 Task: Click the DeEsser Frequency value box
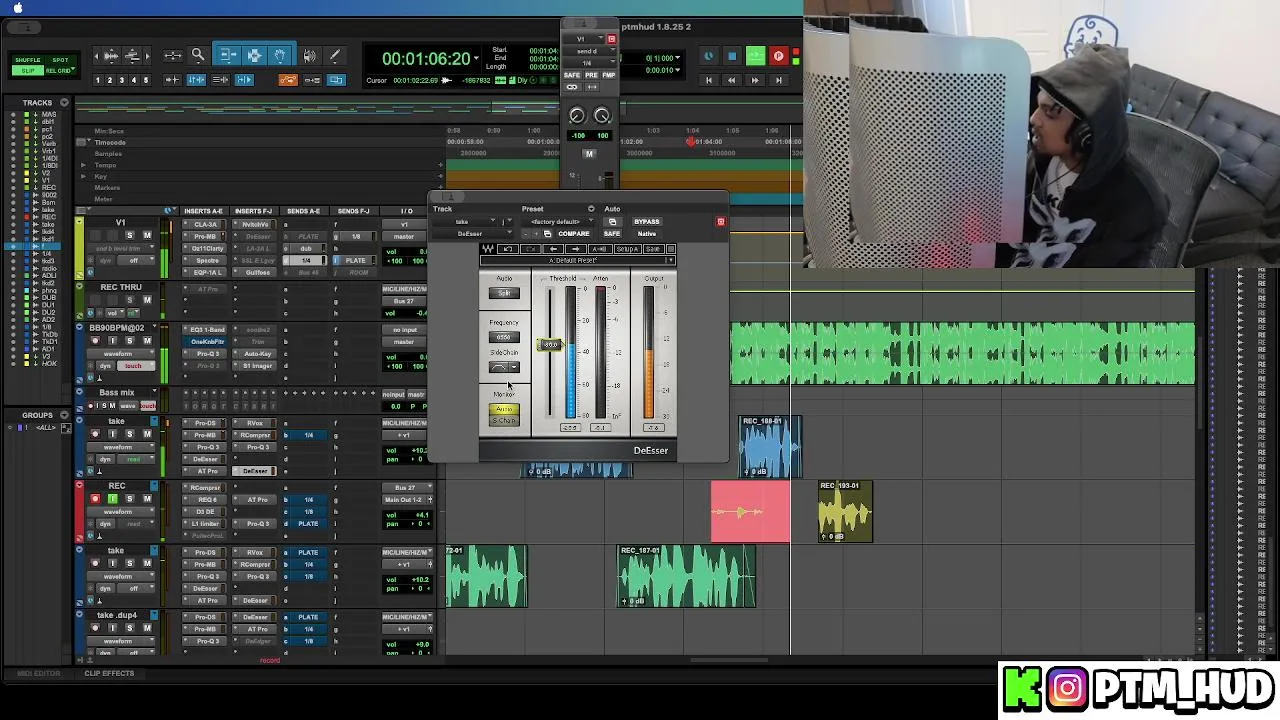pyautogui.click(x=503, y=338)
